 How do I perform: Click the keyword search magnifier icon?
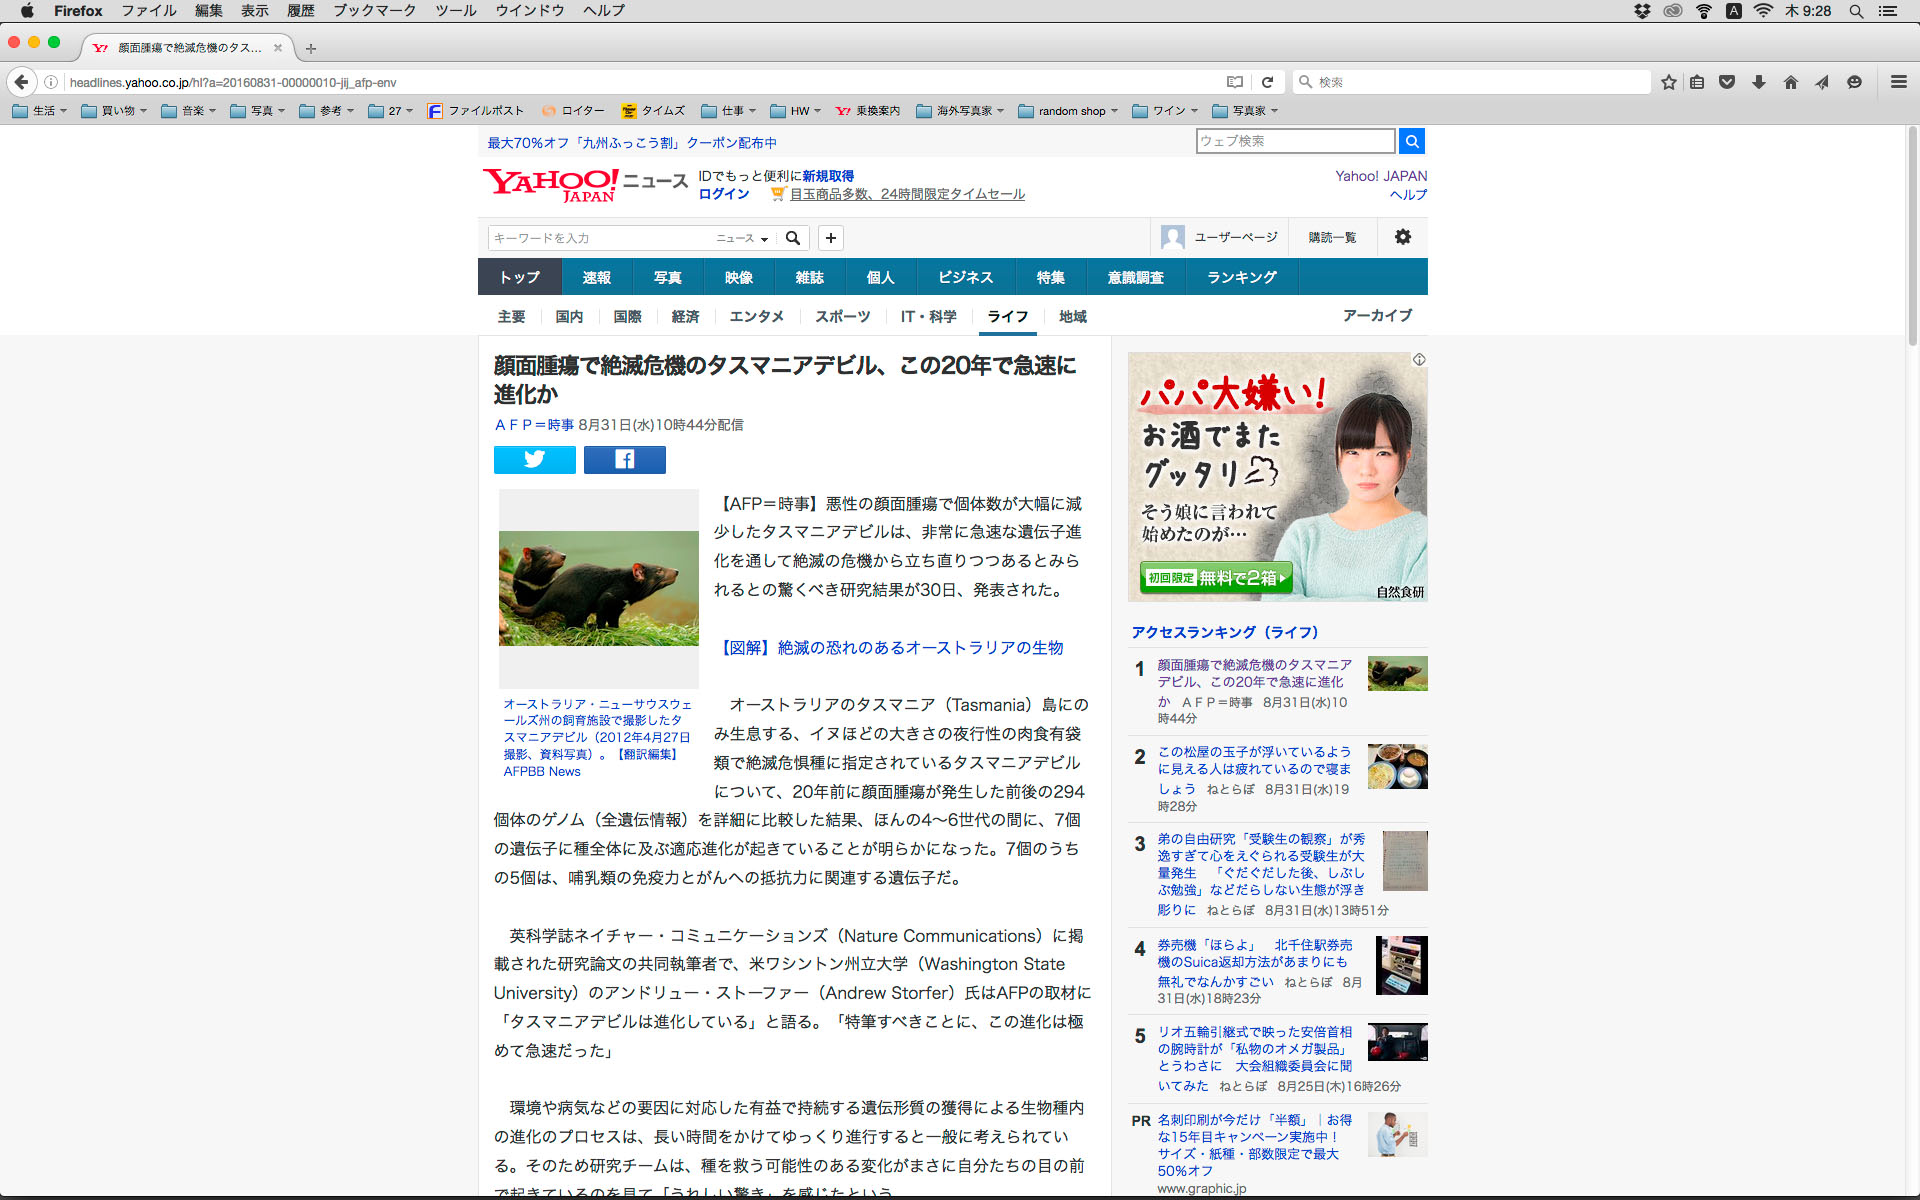(792, 238)
